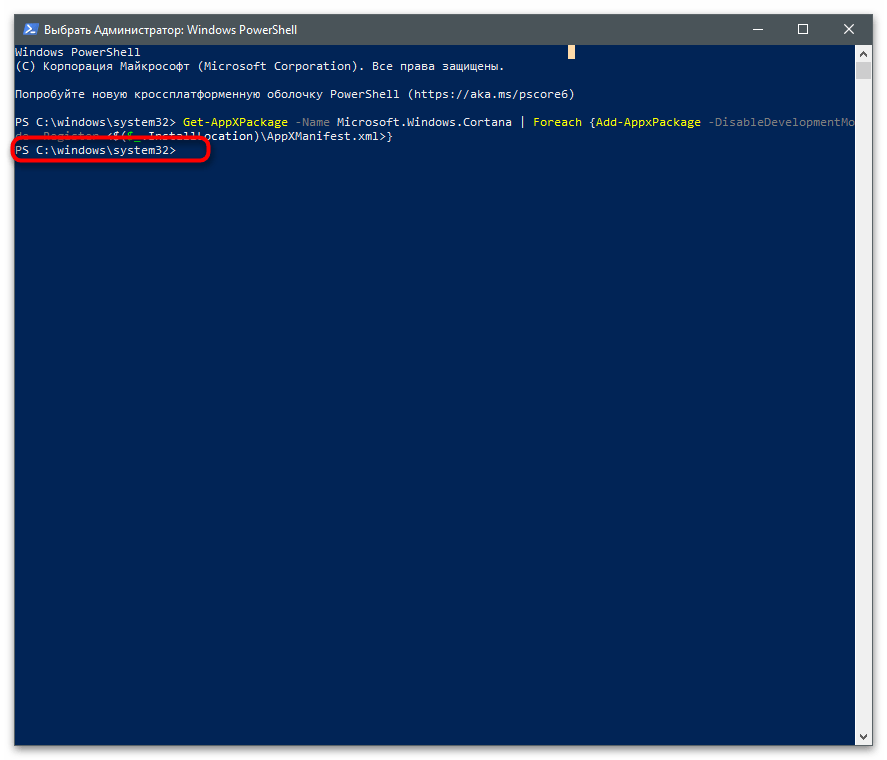
Task: Minimize the PowerShell window
Action: [x=759, y=30]
